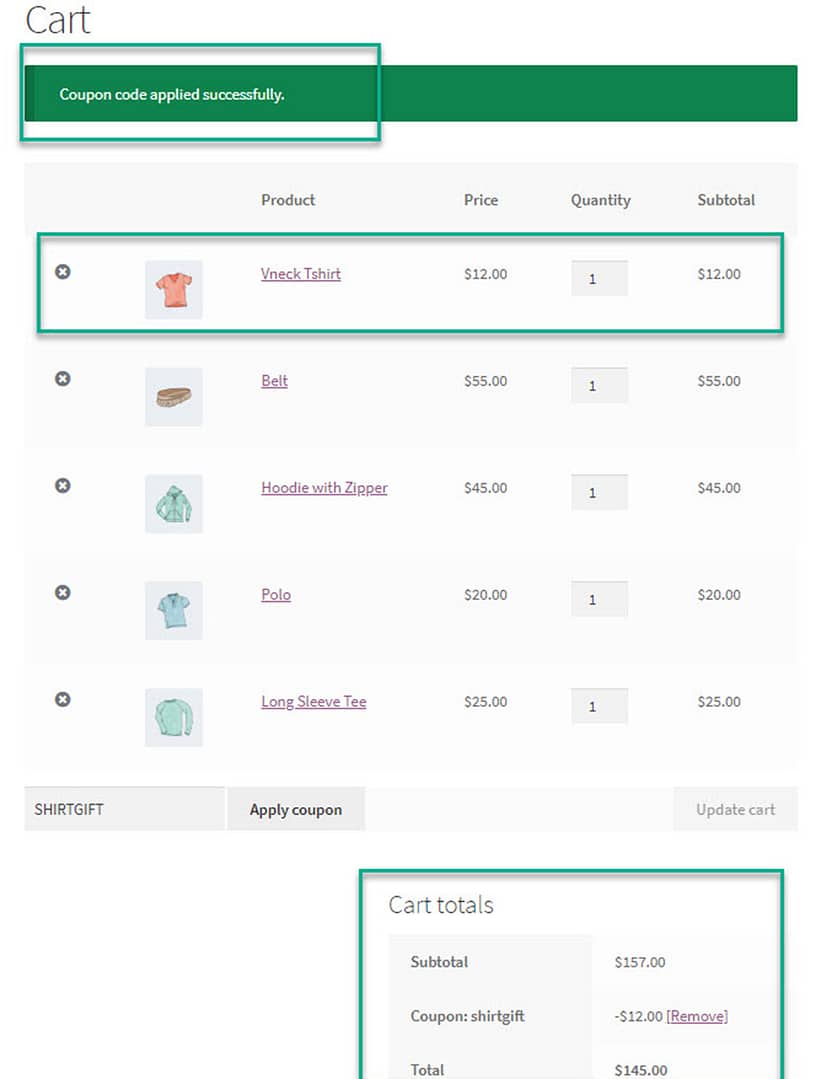Click the Apply coupon button
The image size is (821, 1079).
(296, 809)
